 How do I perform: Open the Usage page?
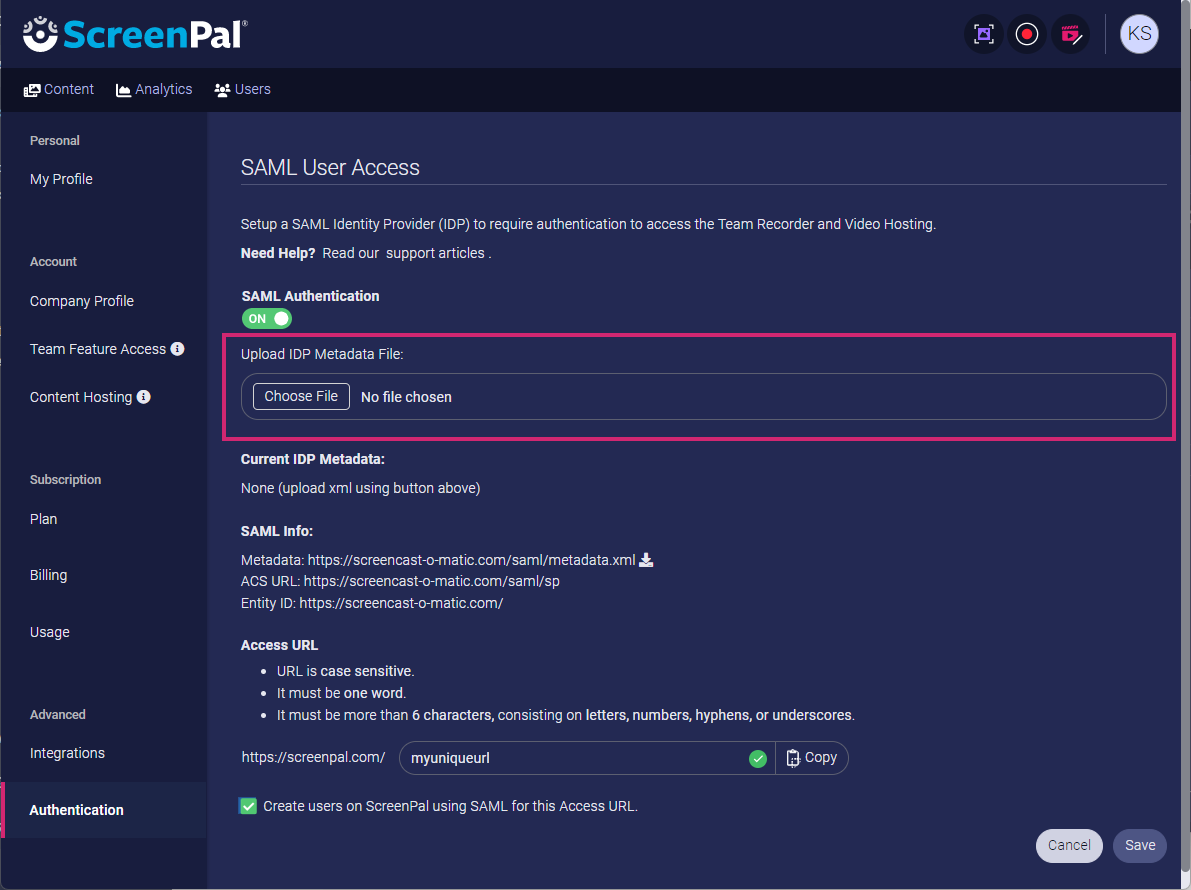(49, 632)
